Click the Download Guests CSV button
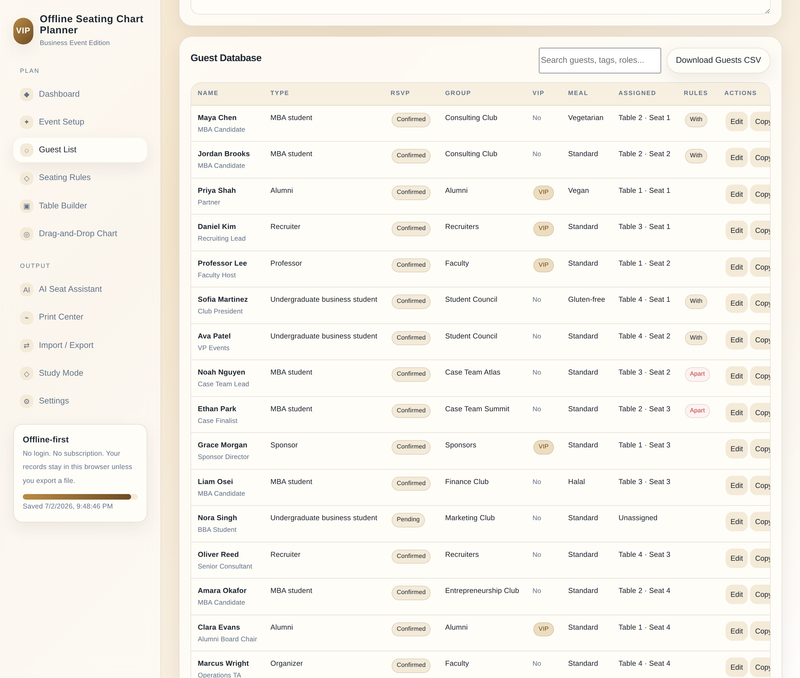The image size is (800, 678). coord(718,60)
